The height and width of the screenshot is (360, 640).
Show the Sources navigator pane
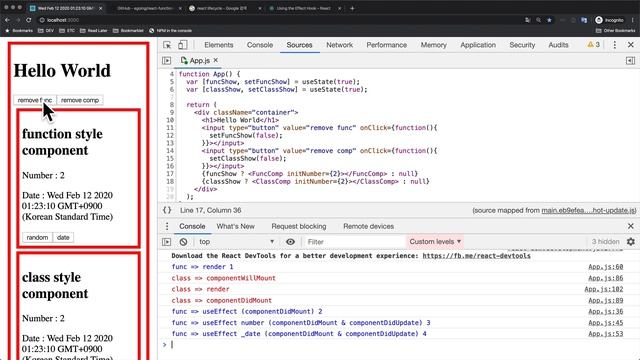click(167, 60)
